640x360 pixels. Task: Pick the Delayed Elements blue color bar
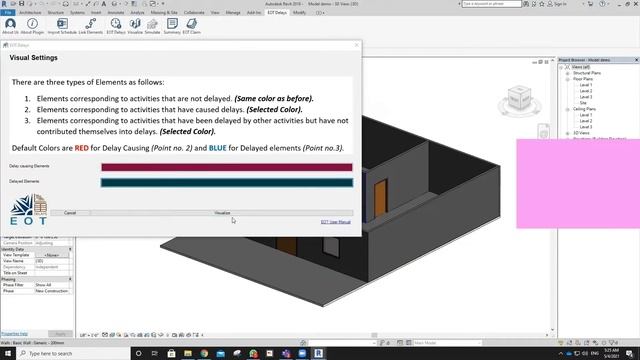click(227, 182)
